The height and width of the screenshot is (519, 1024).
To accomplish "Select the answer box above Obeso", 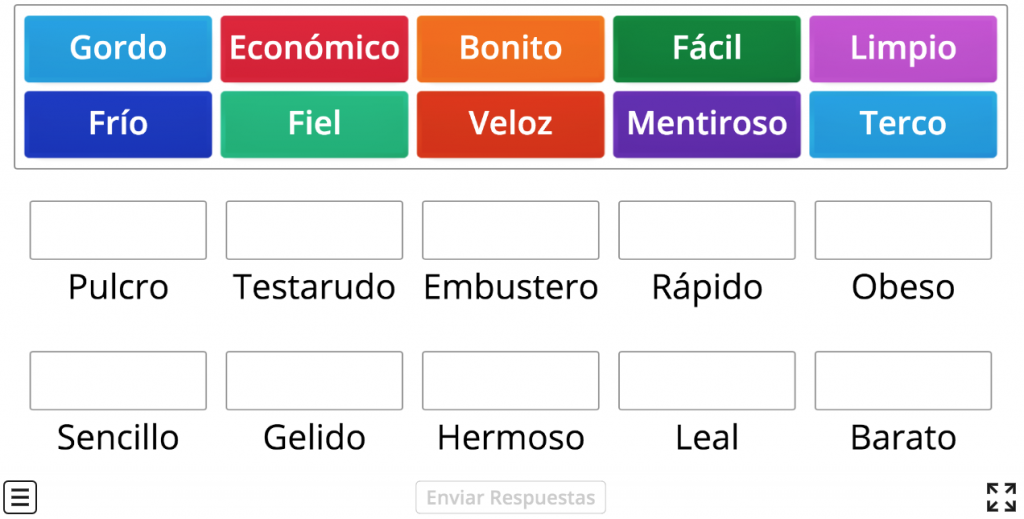I will pos(903,230).
